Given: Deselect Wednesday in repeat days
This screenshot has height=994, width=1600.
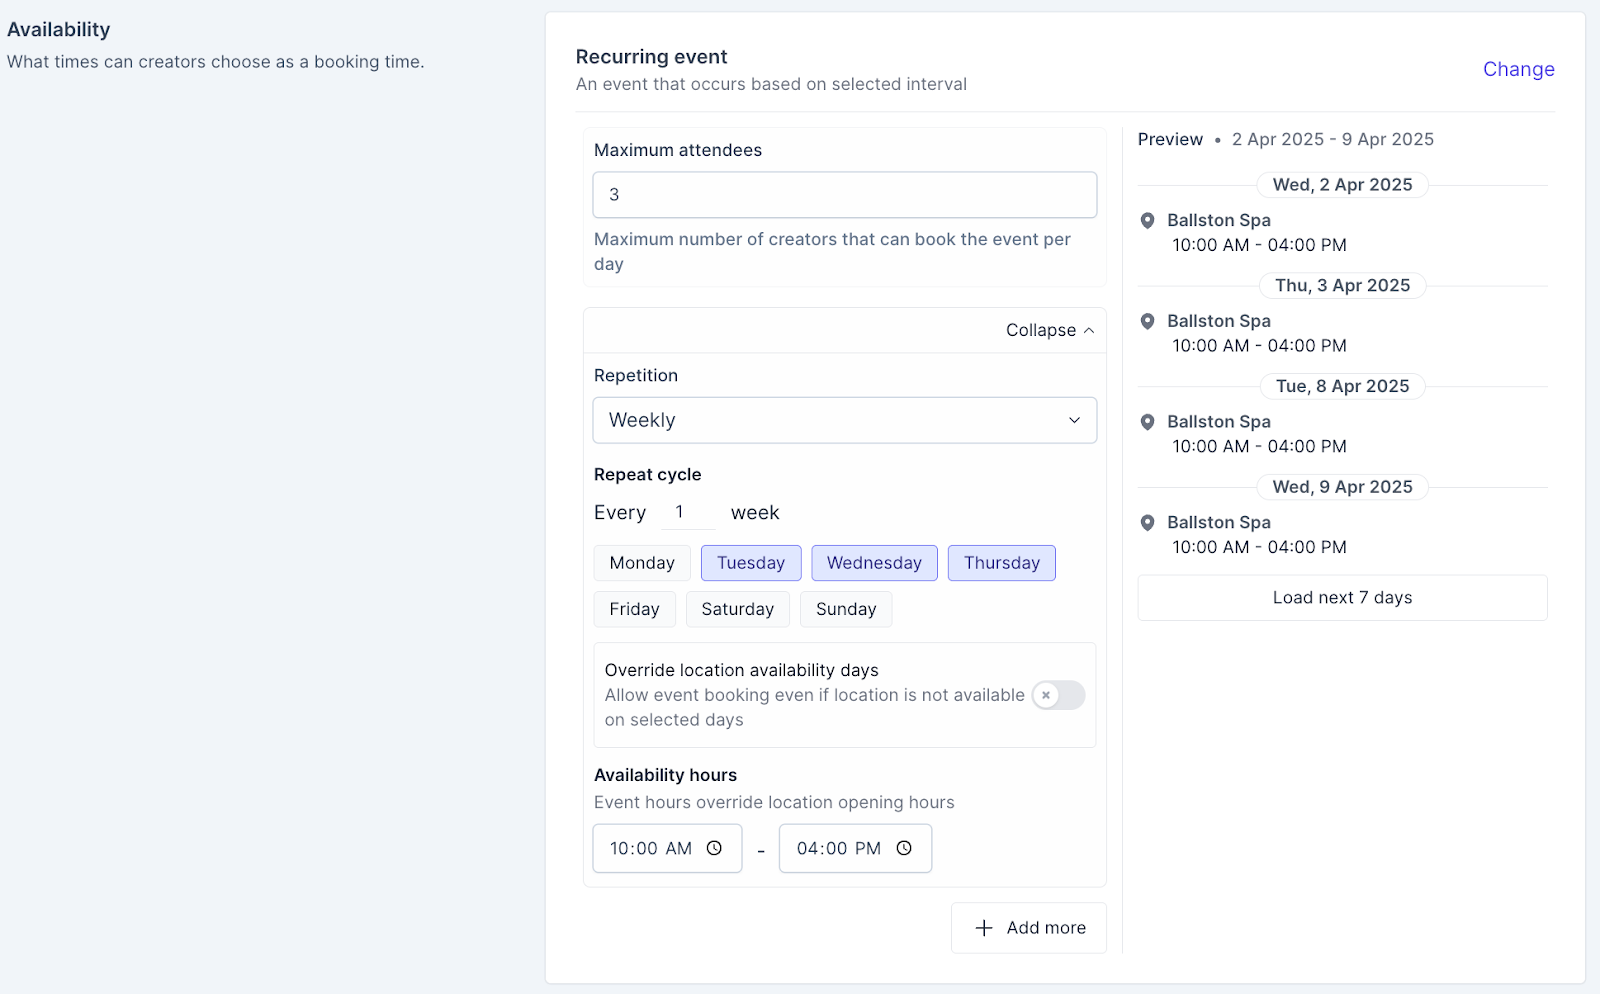Looking at the screenshot, I should (874, 563).
